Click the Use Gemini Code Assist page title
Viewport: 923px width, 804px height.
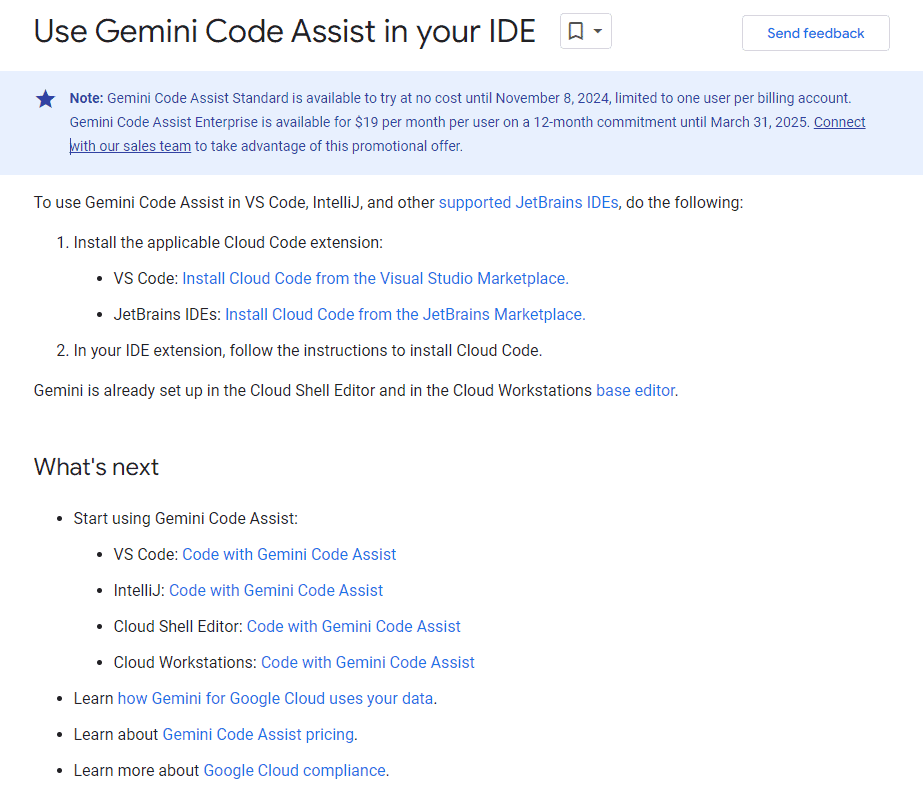(x=284, y=32)
